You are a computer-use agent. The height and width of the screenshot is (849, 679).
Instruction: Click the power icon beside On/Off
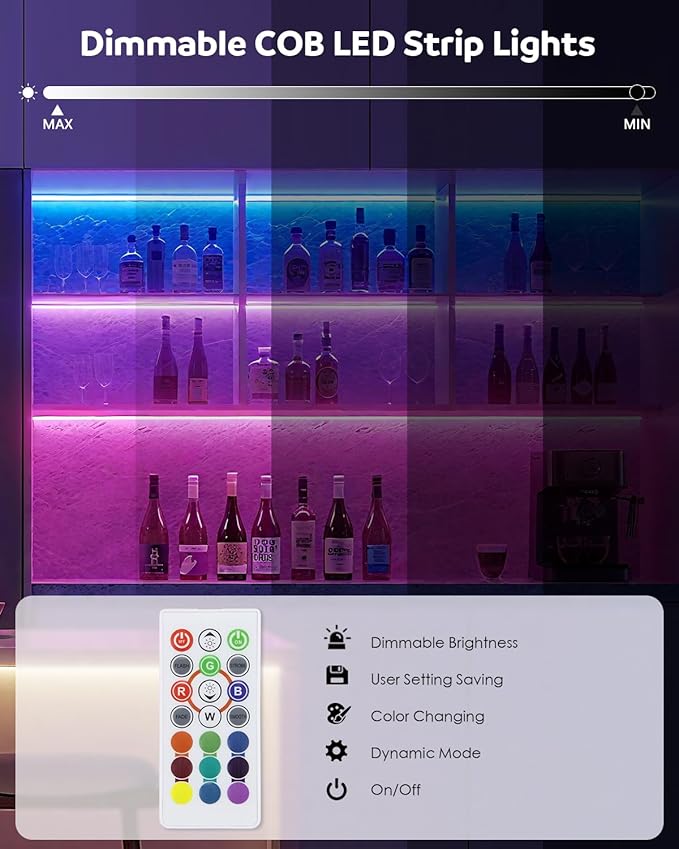(336, 789)
